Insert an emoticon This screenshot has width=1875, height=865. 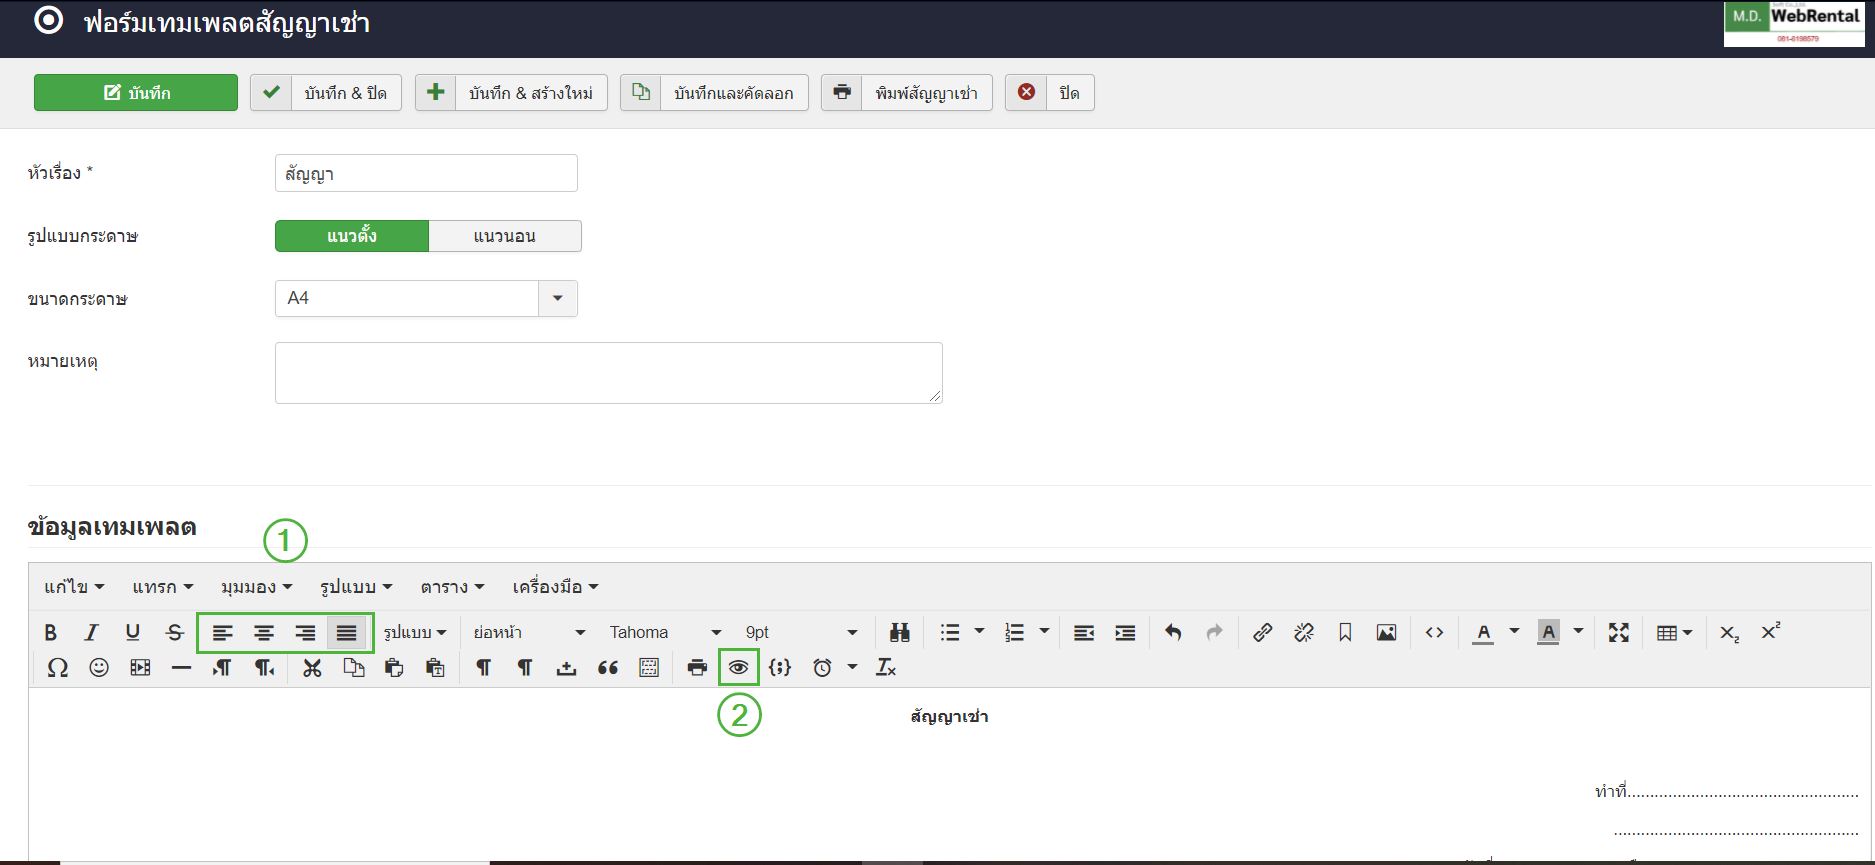click(x=99, y=667)
